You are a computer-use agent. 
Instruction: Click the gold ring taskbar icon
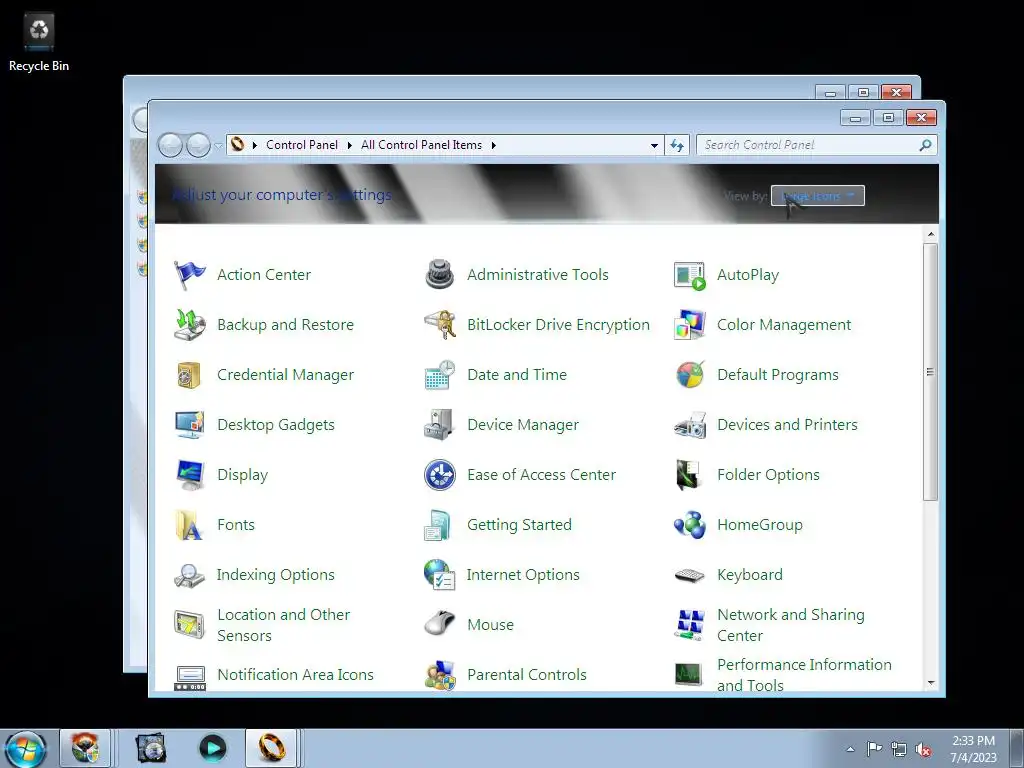coord(272,748)
